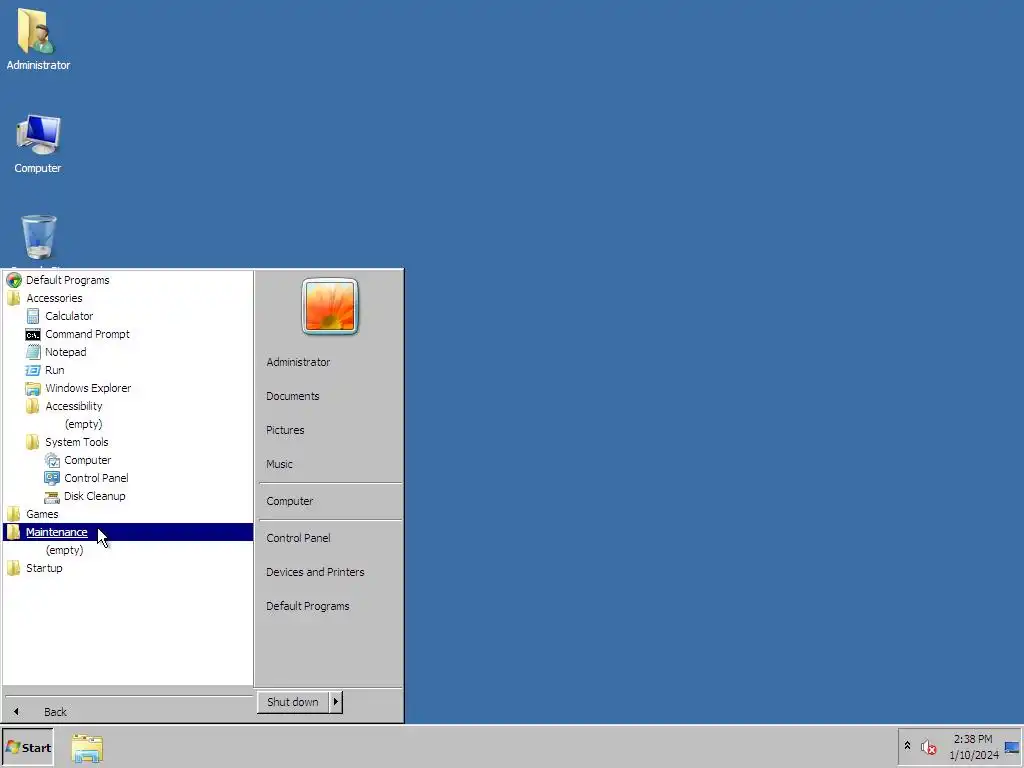Expand the Startup folder
1024x768 pixels.
[x=35, y=568]
